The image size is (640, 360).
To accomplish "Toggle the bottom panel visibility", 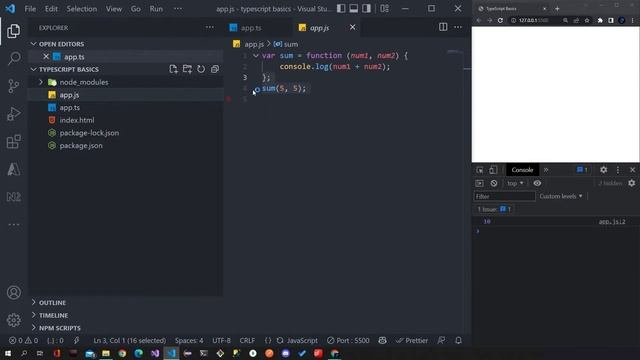I will click(353, 8).
